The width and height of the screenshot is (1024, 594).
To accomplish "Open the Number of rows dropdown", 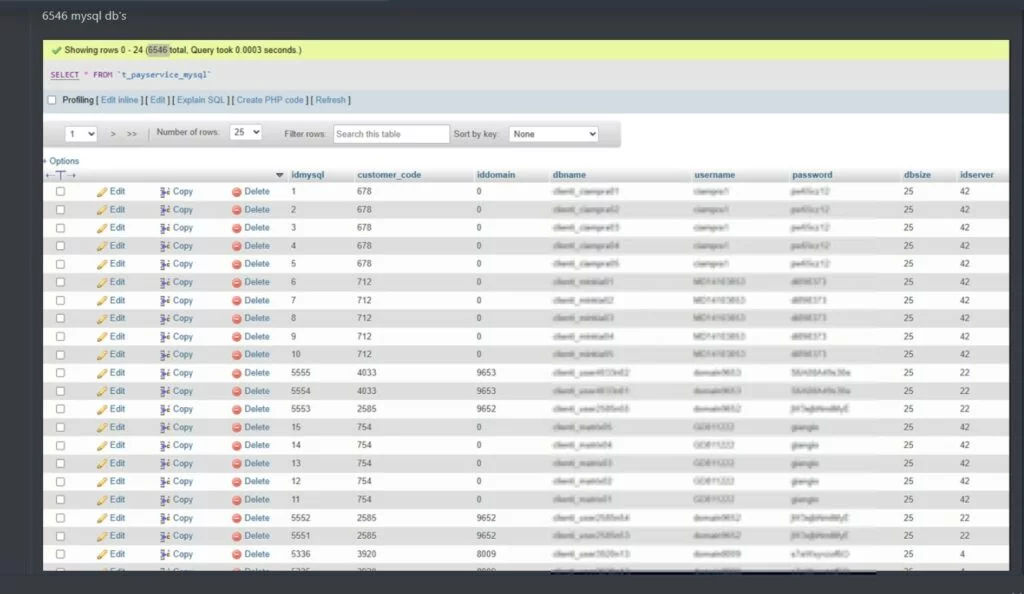I will coord(245,132).
